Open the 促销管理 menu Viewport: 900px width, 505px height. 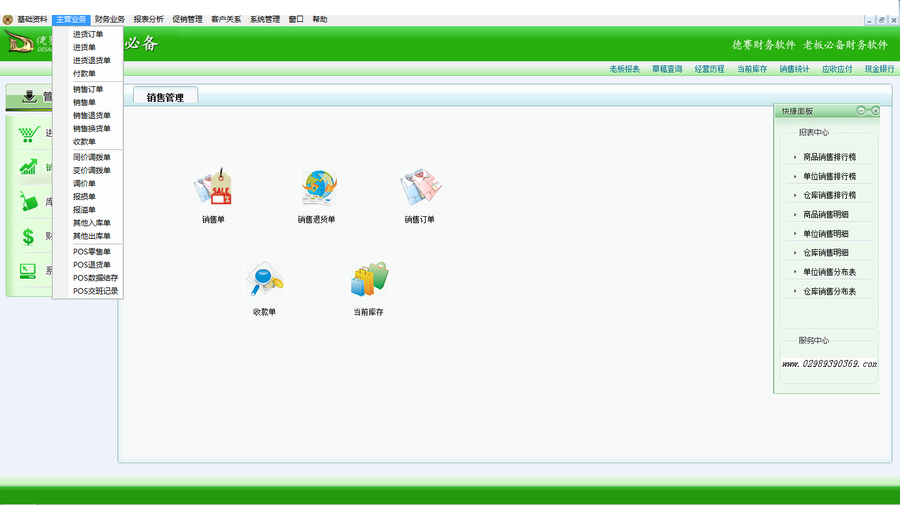click(x=187, y=20)
